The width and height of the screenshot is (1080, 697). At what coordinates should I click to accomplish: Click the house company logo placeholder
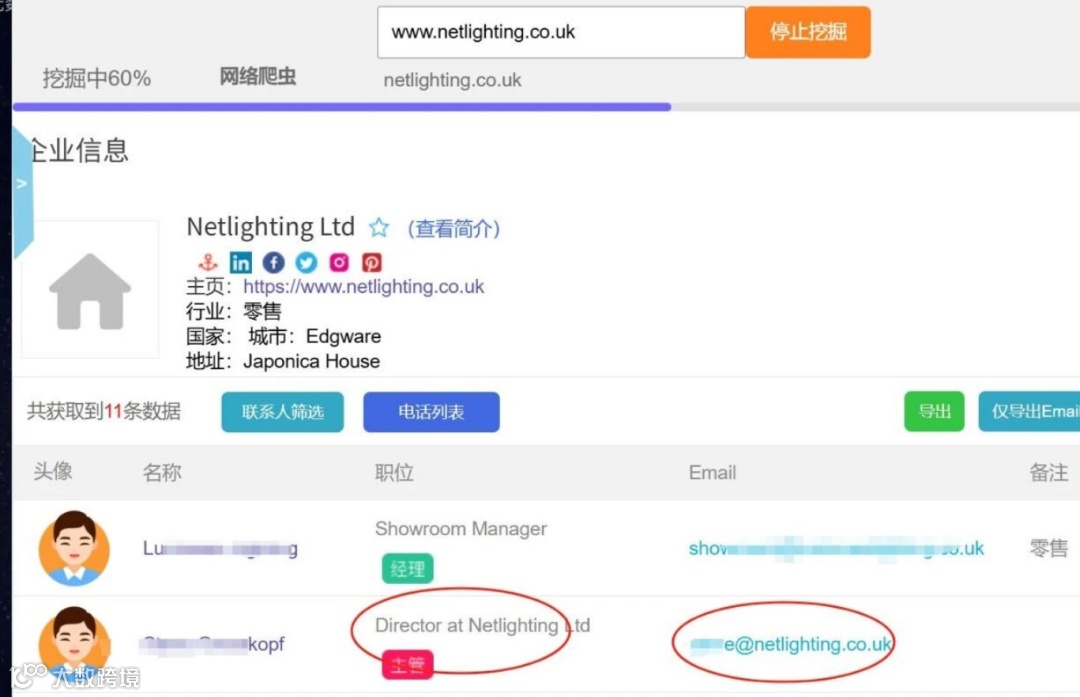coord(90,290)
